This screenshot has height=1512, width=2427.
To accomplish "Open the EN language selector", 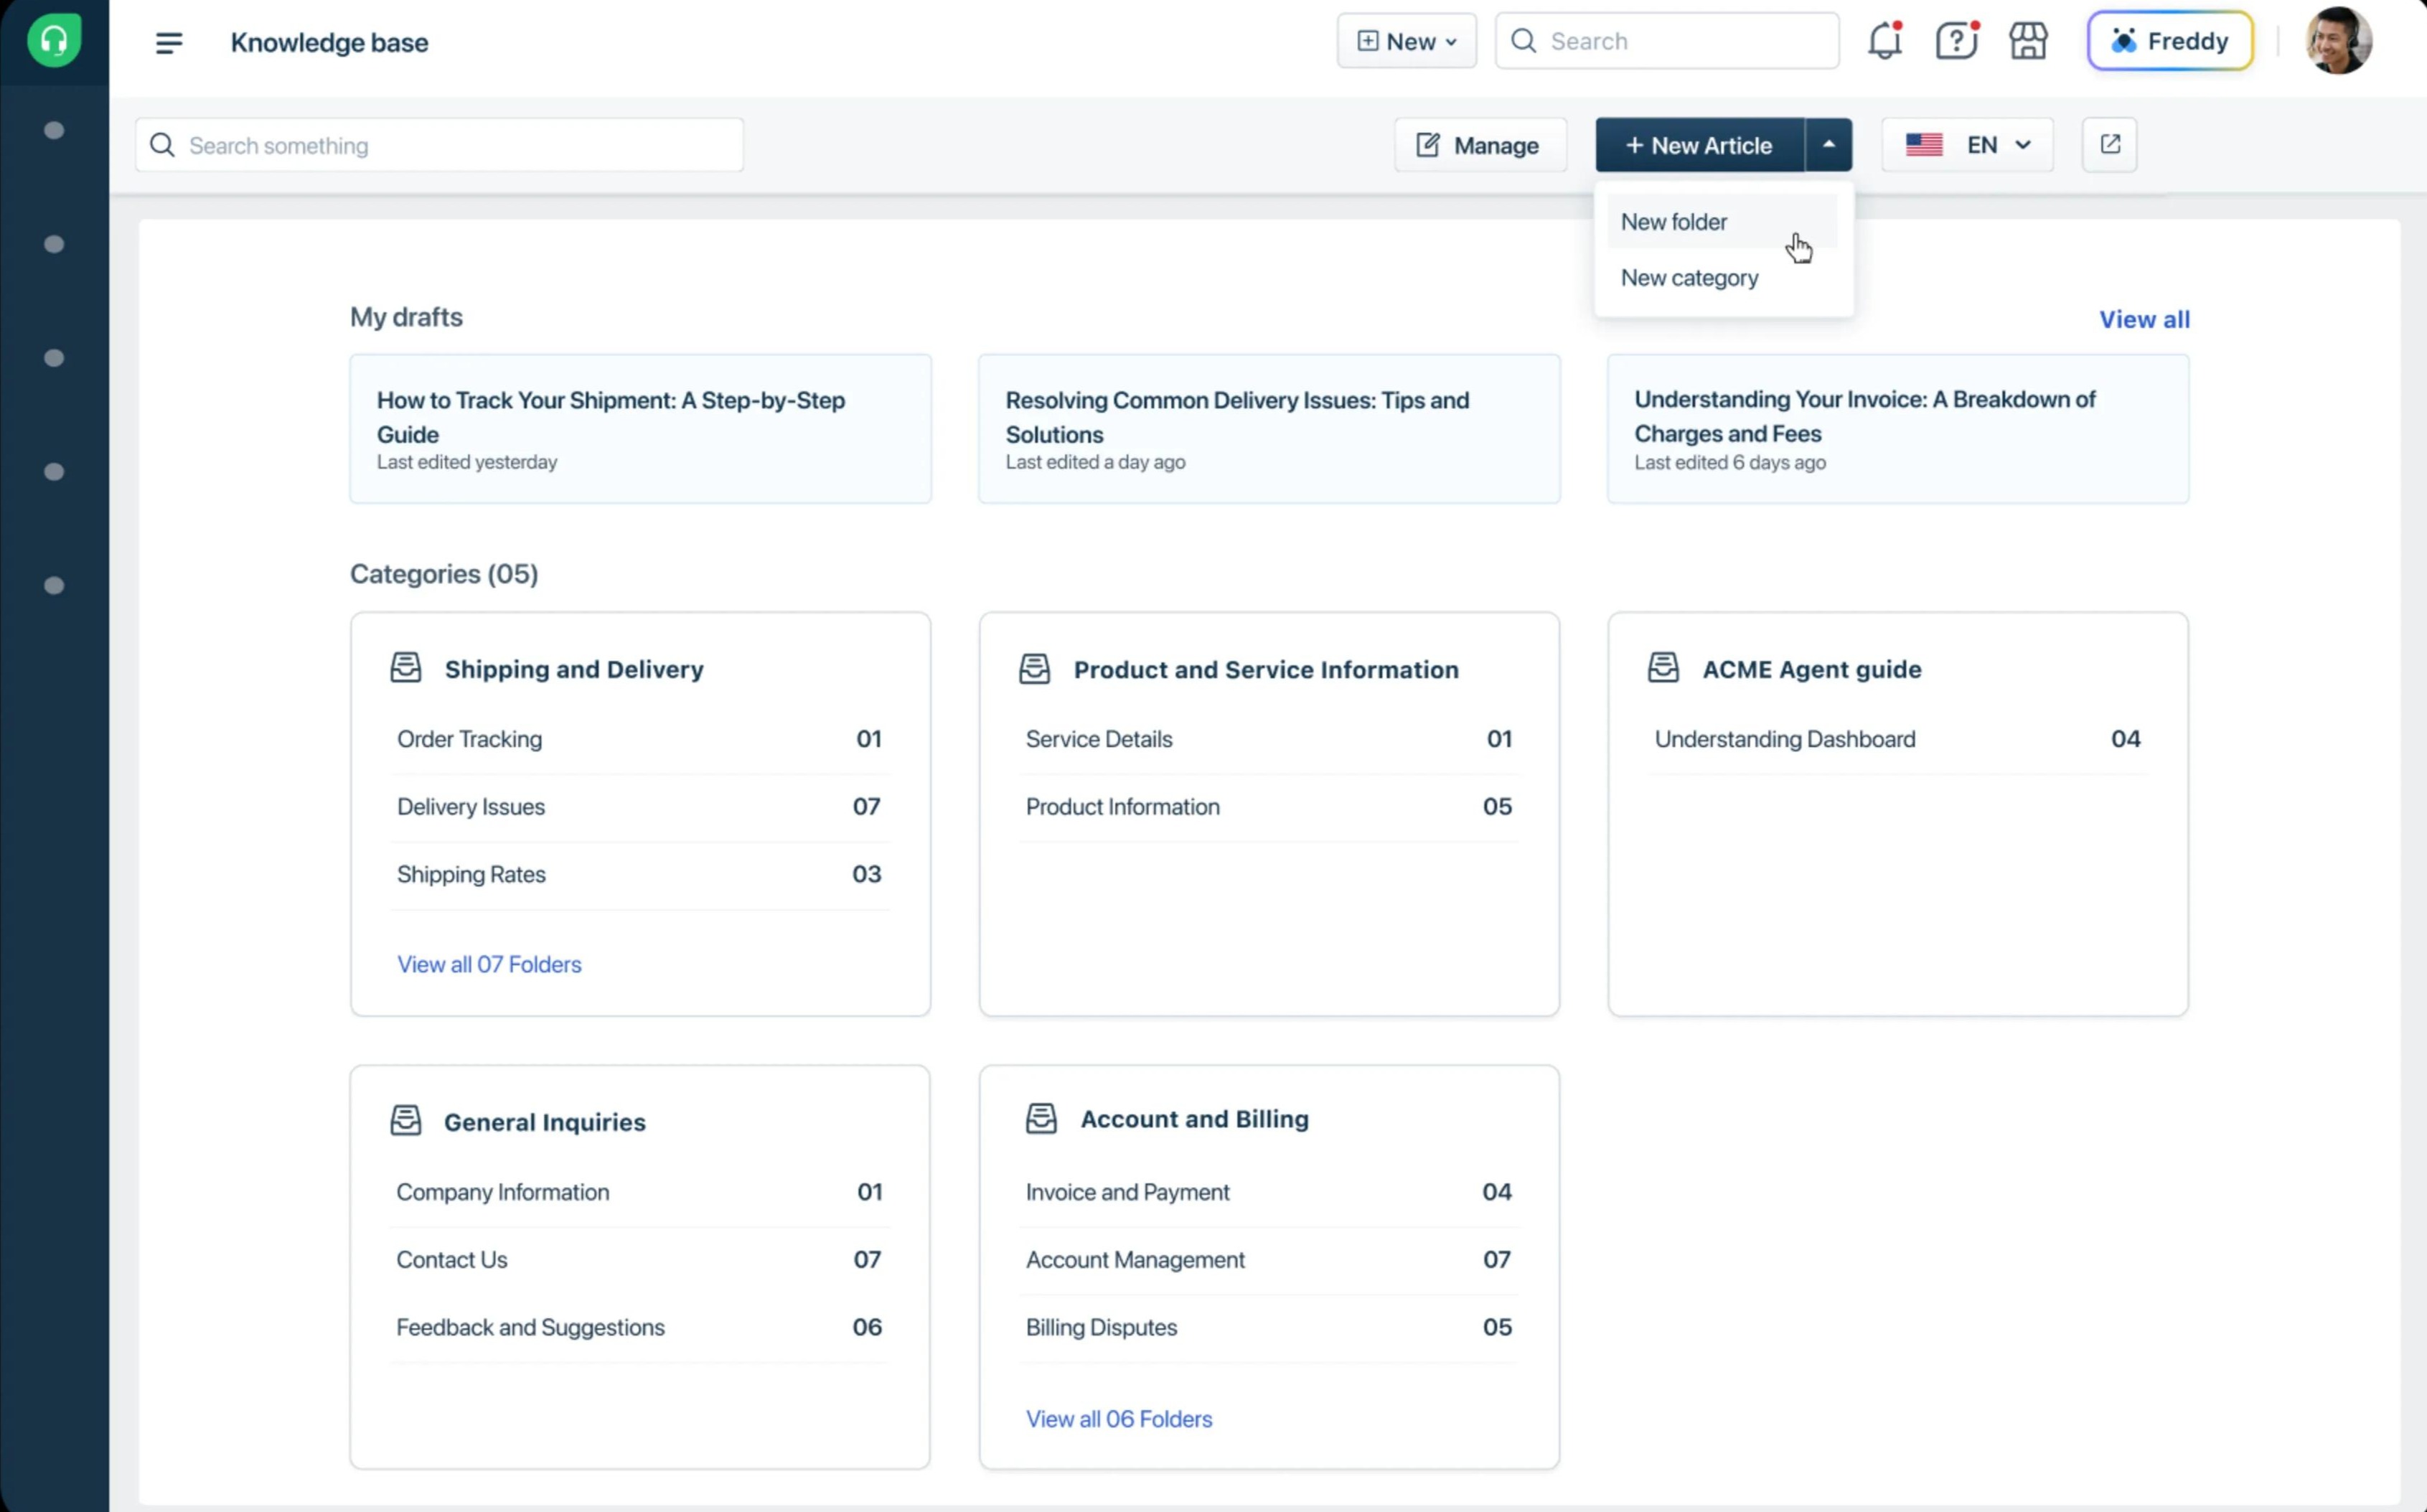I will point(1967,145).
